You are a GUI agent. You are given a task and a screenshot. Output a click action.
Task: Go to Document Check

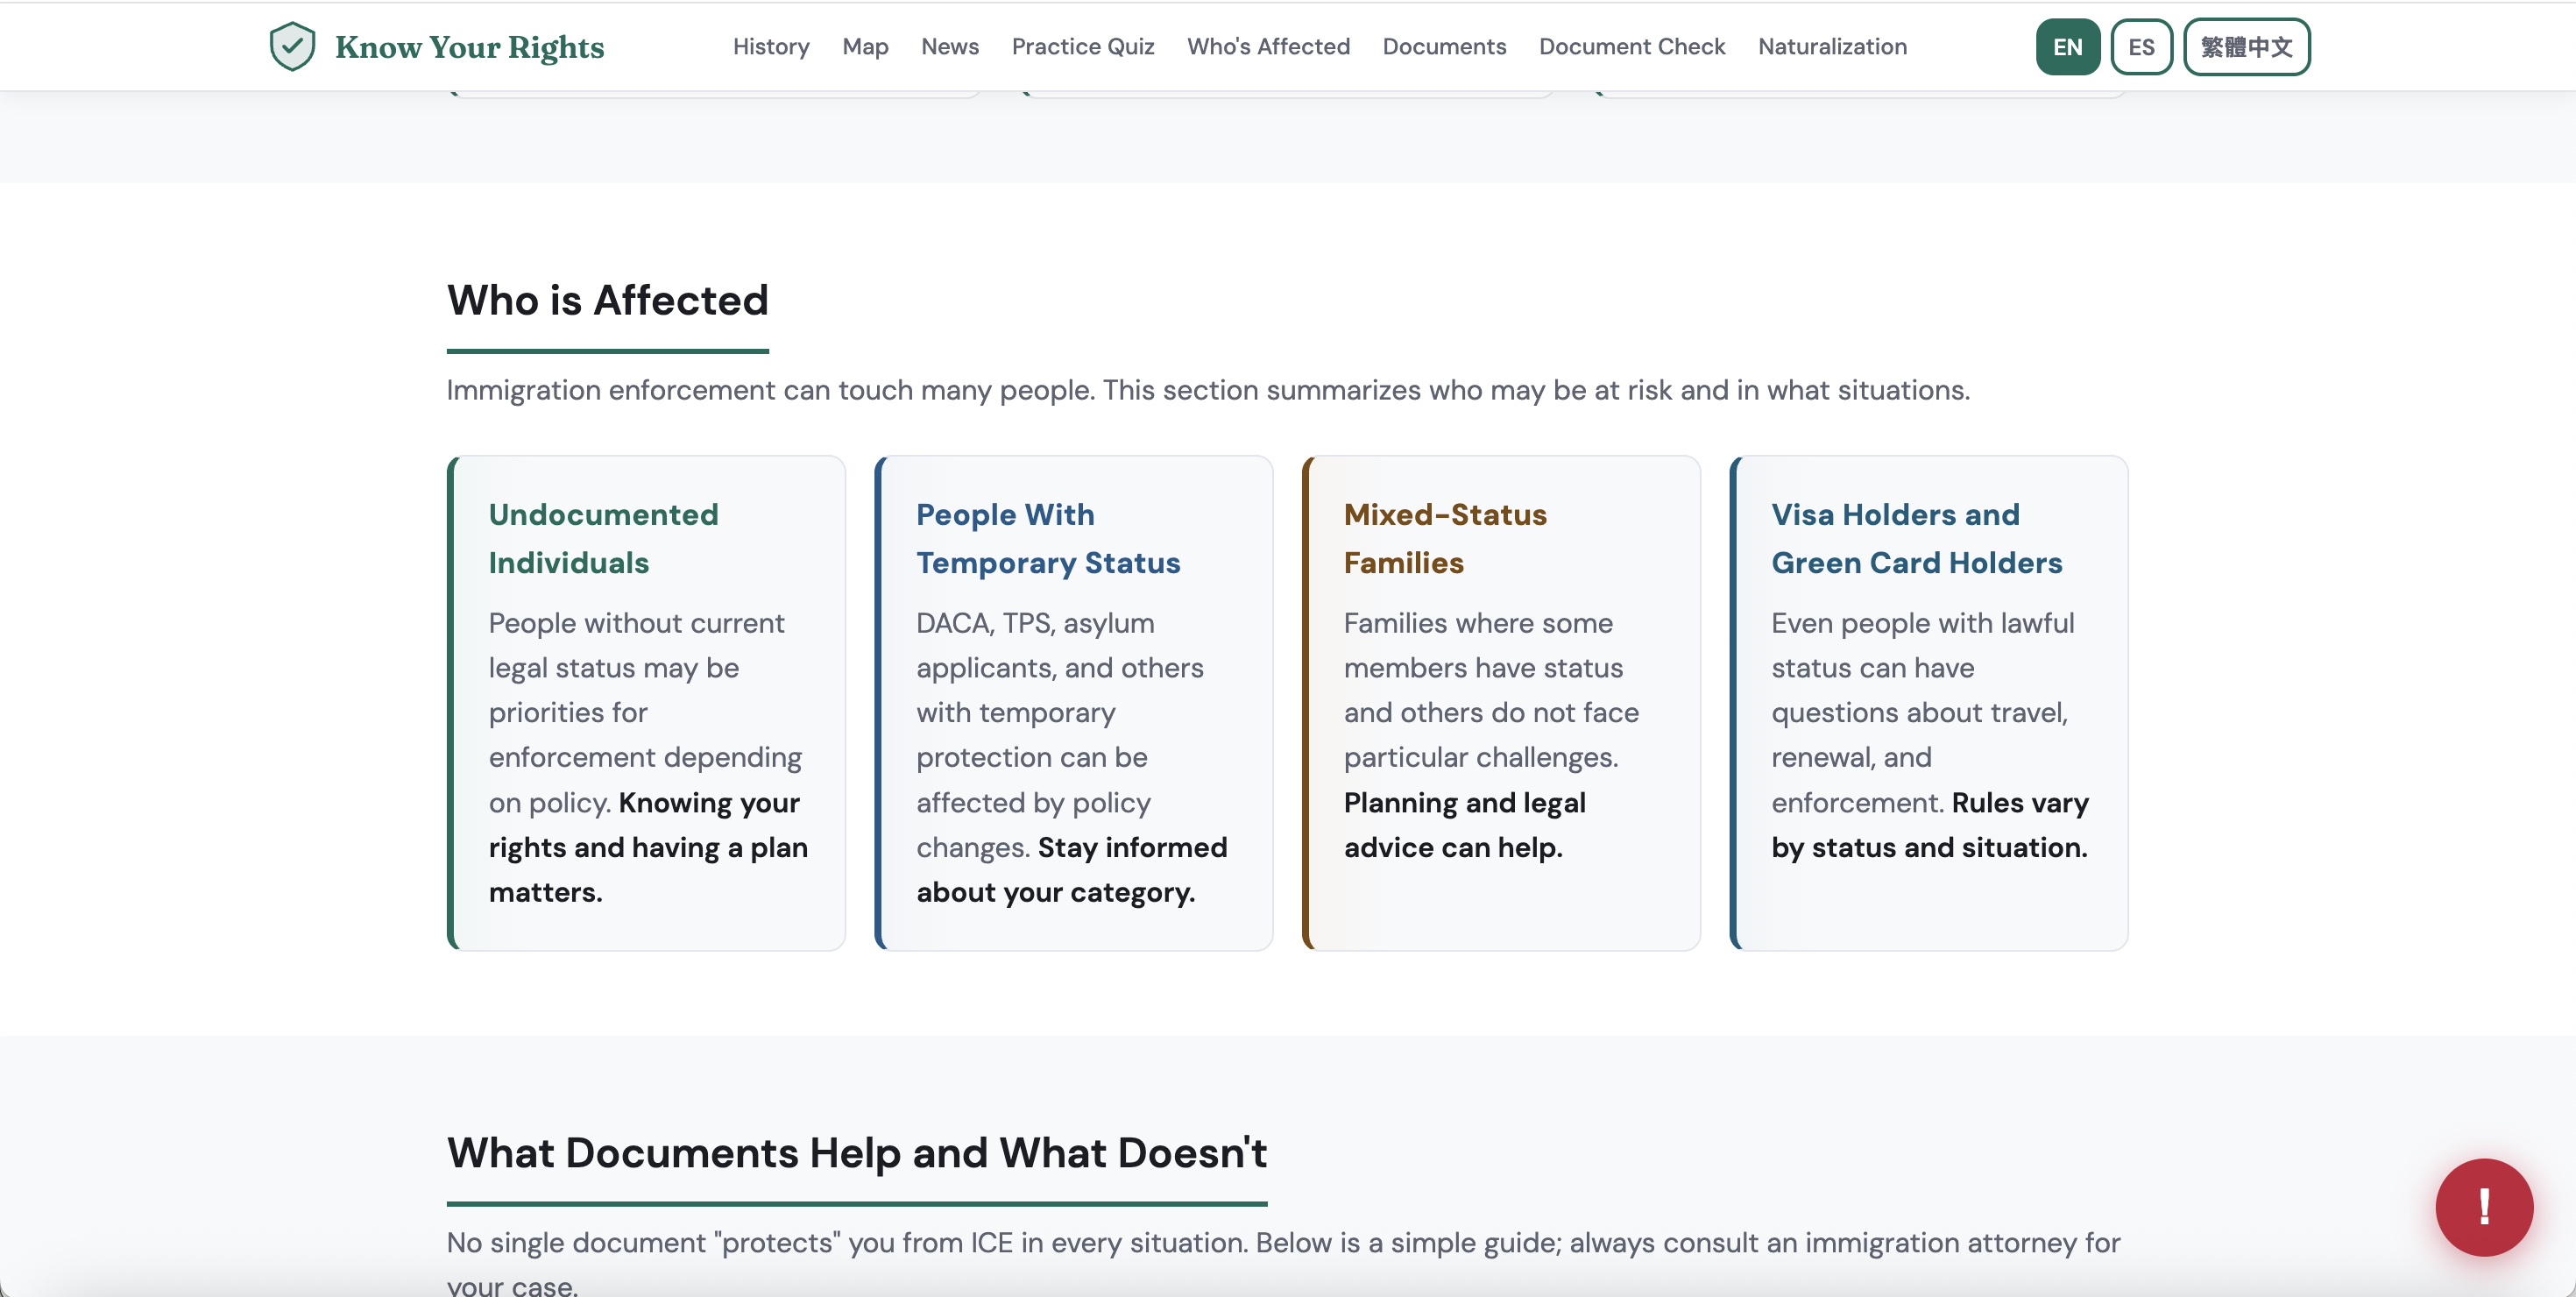tap(1631, 46)
